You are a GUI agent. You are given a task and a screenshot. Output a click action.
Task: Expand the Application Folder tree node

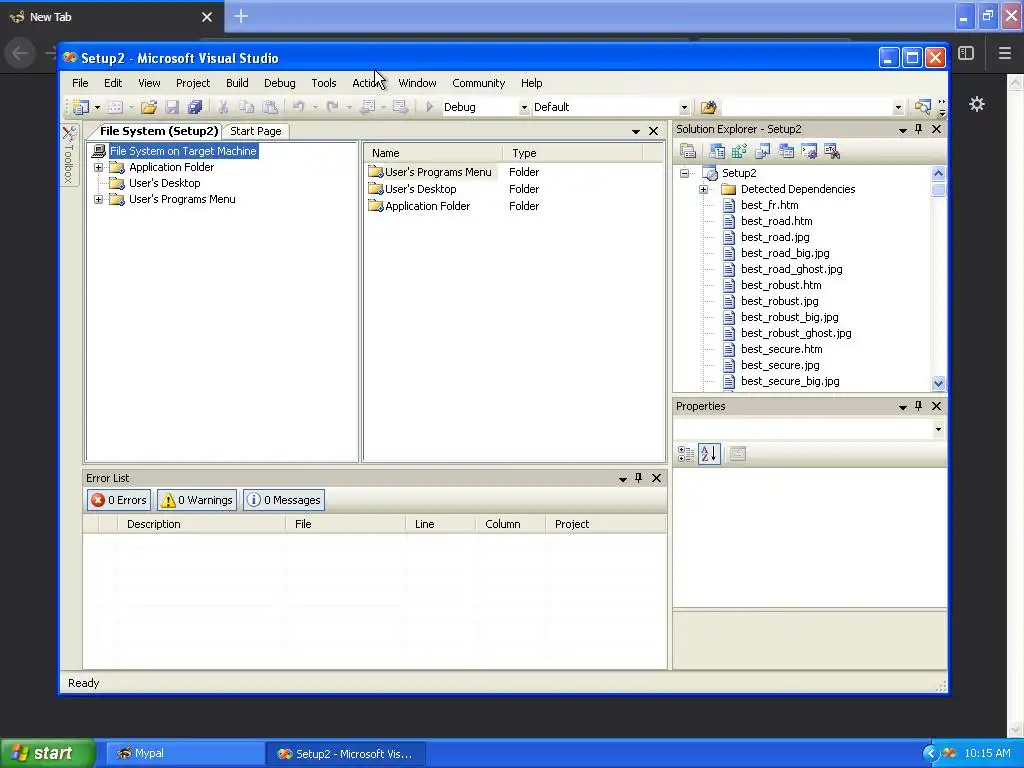(99, 167)
